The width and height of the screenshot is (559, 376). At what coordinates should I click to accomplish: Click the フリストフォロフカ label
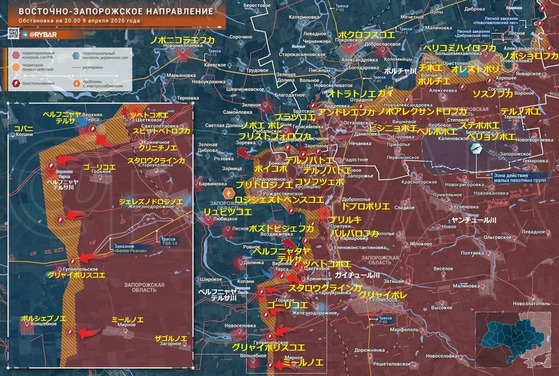275,136
